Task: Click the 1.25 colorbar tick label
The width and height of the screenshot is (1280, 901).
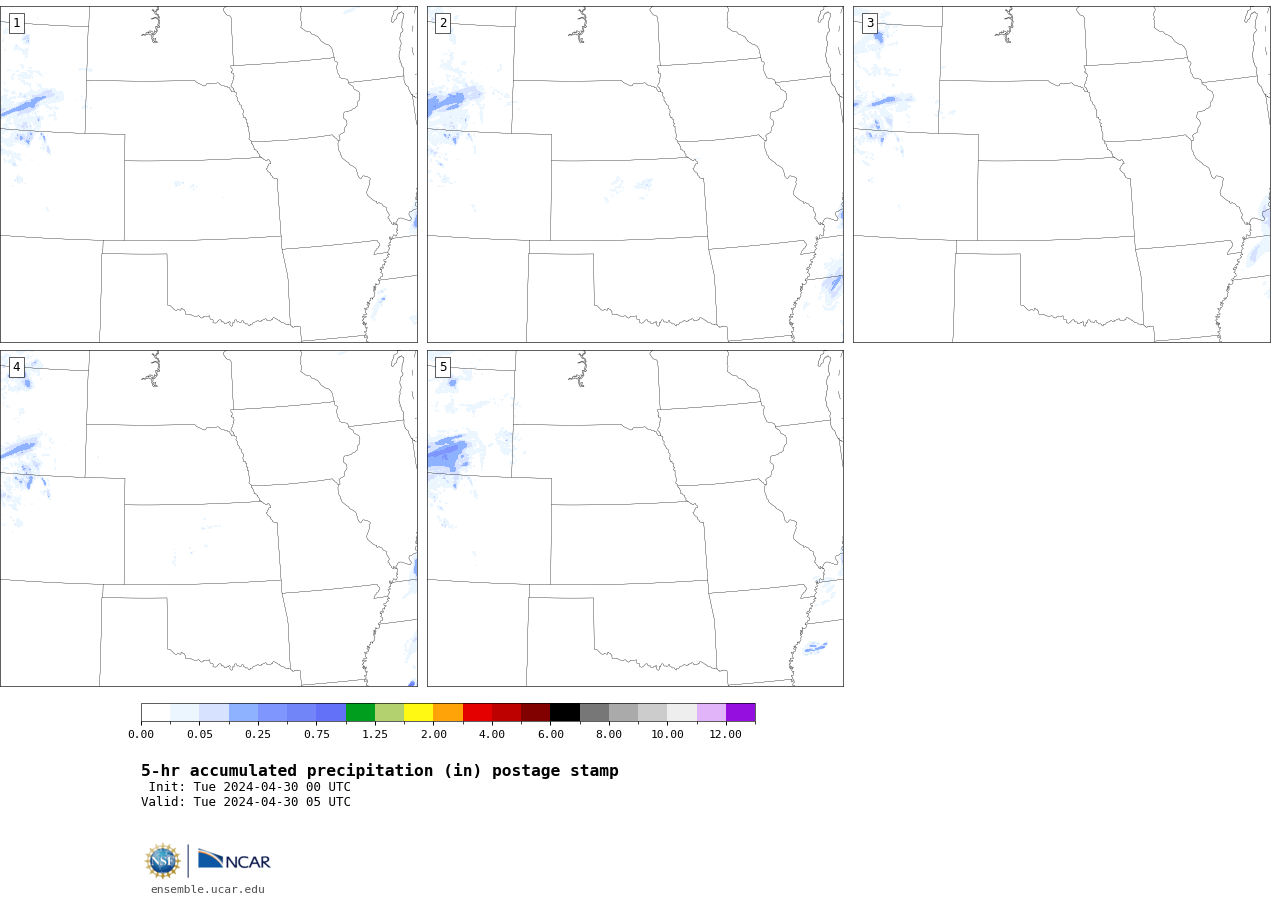Action: (375, 735)
